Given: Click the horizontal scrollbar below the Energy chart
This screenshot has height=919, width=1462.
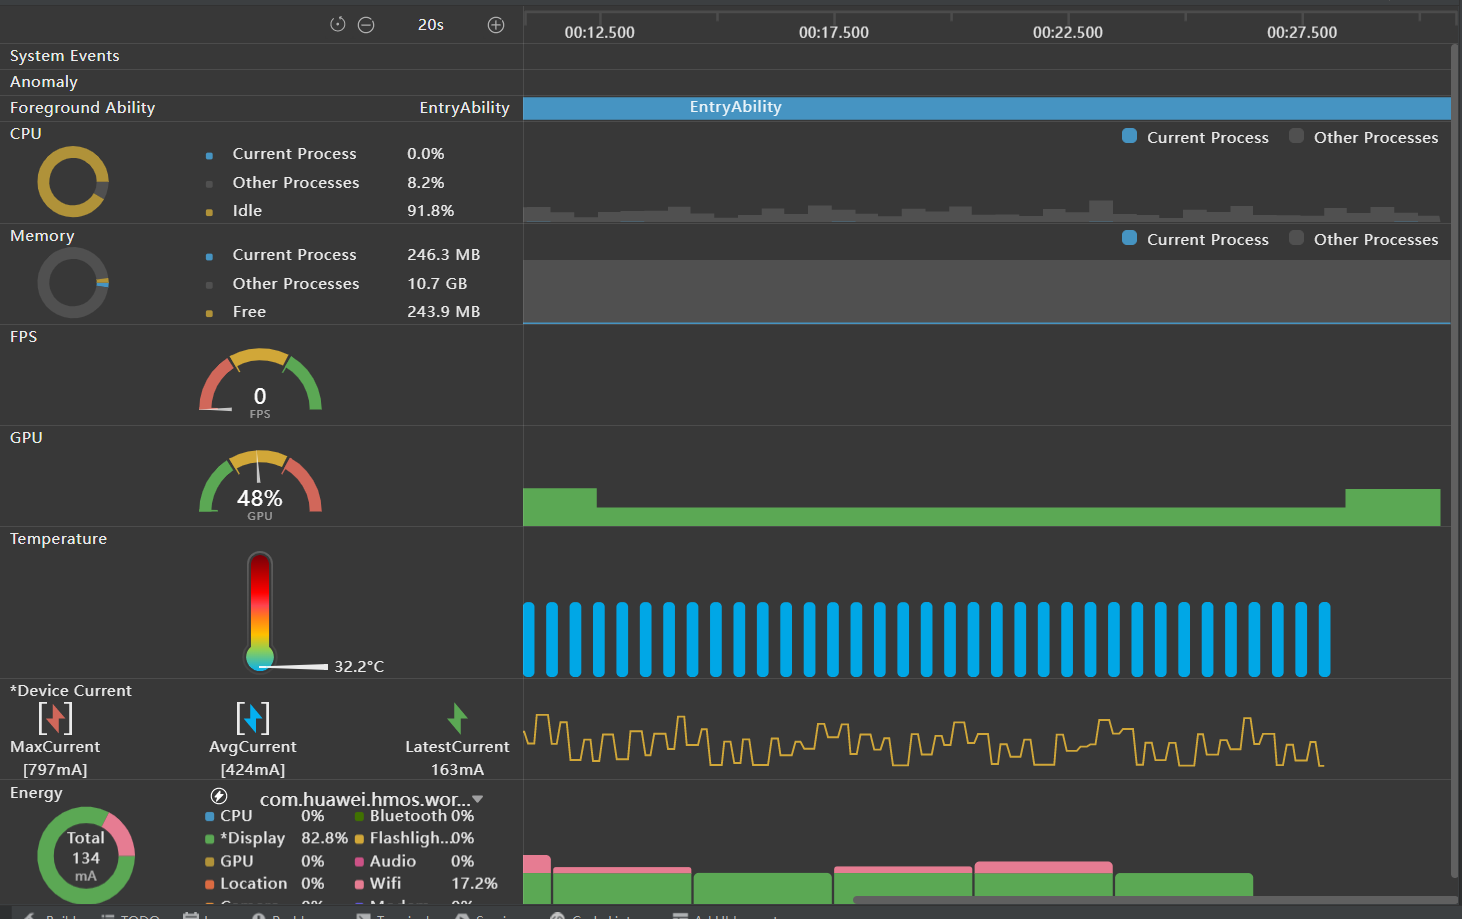Looking at the screenshot, I should [x=1155, y=900].
